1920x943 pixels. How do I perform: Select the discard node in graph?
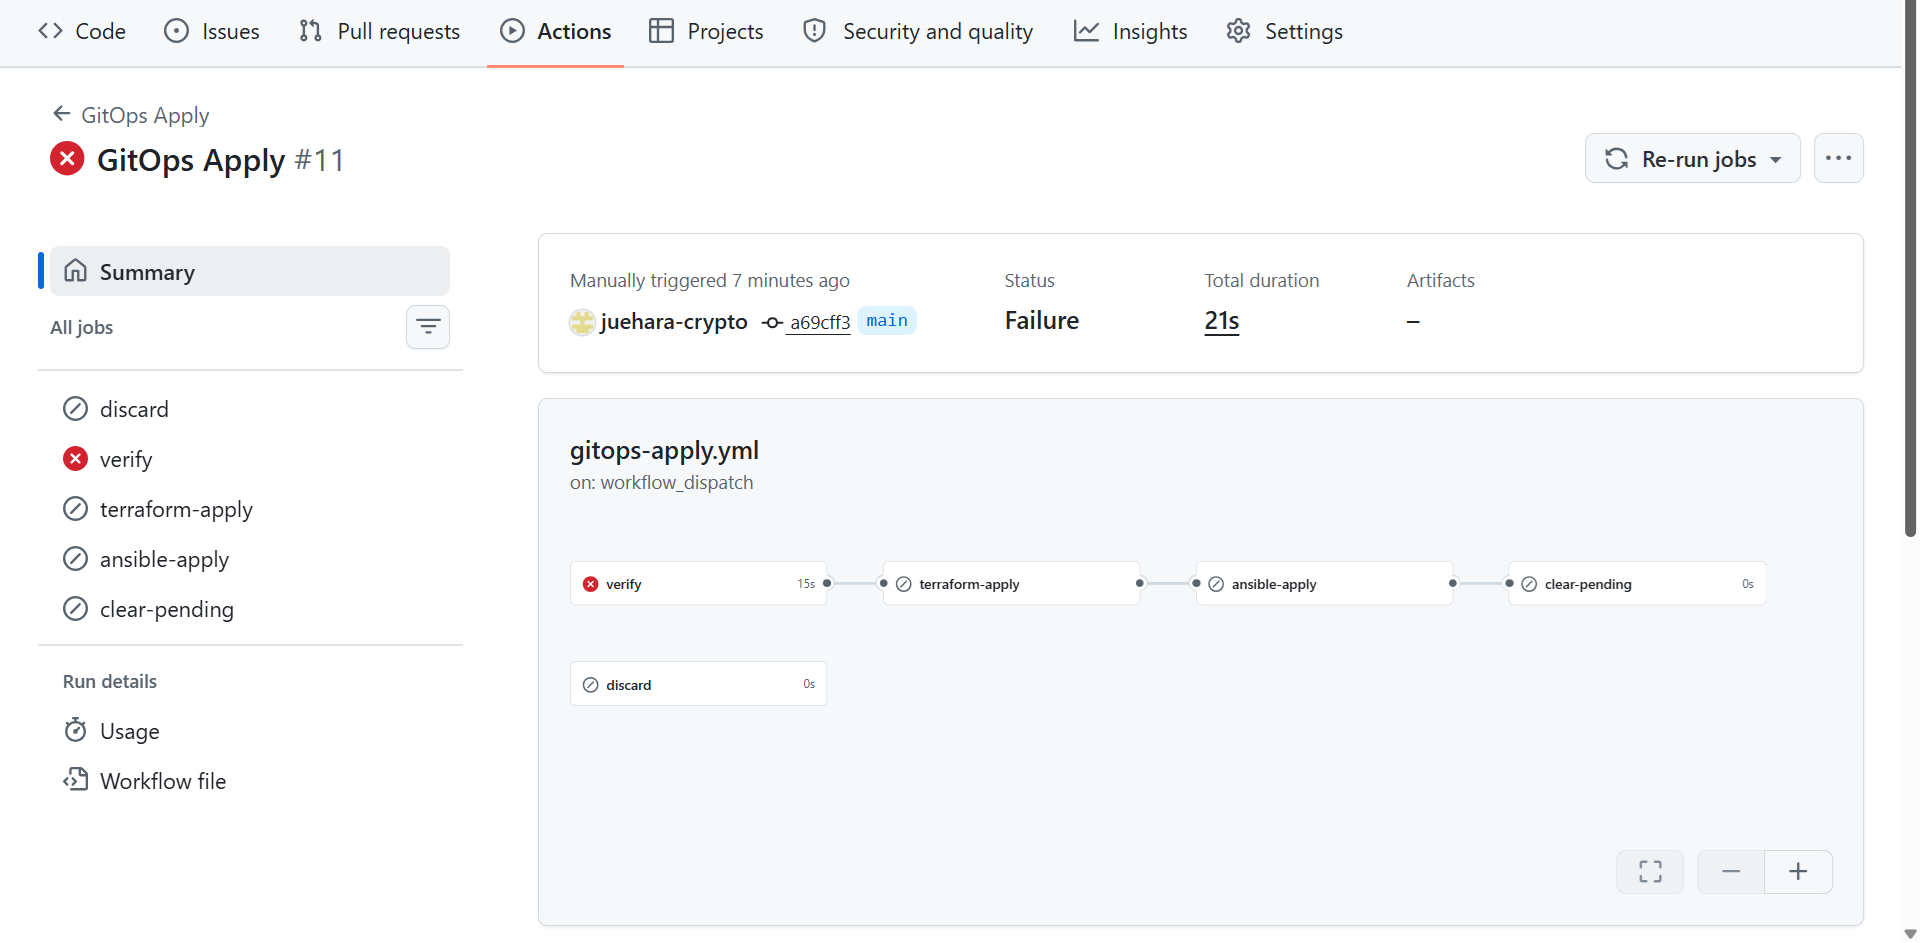click(x=698, y=684)
